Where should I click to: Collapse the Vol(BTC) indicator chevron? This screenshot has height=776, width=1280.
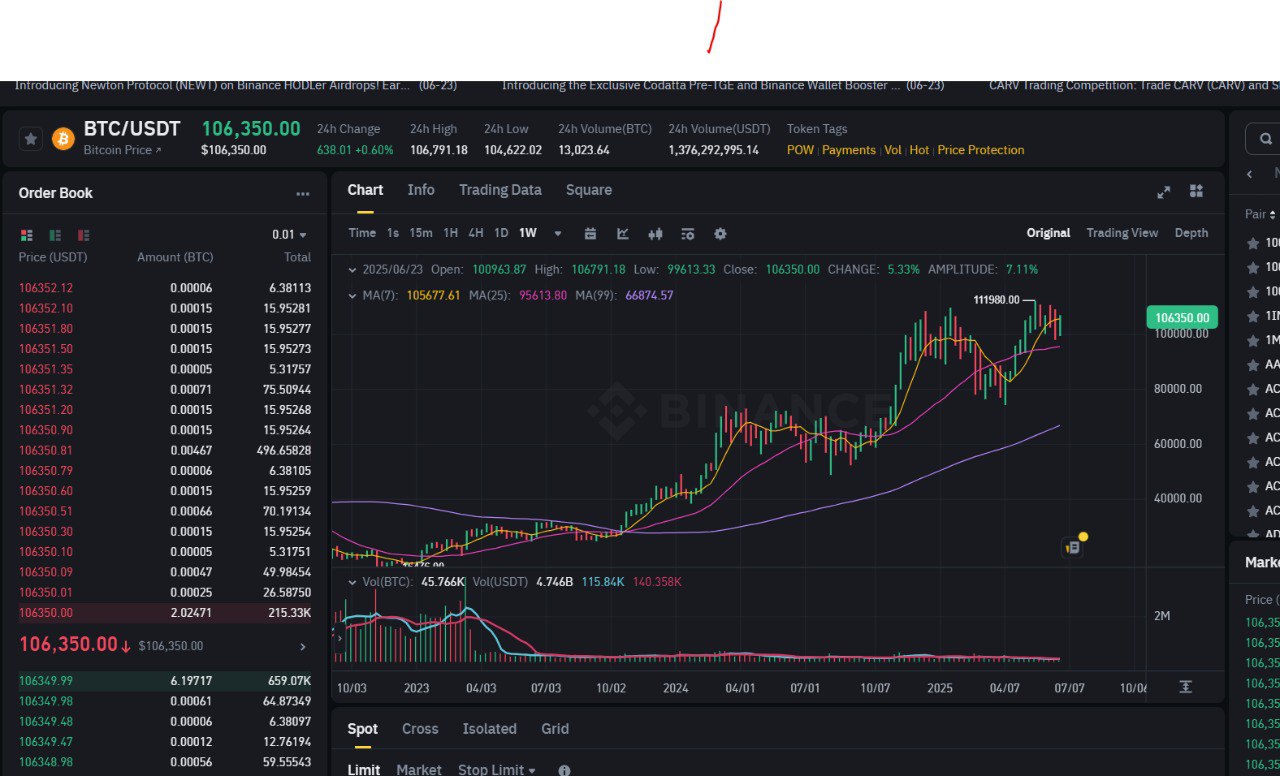coord(351,582)
